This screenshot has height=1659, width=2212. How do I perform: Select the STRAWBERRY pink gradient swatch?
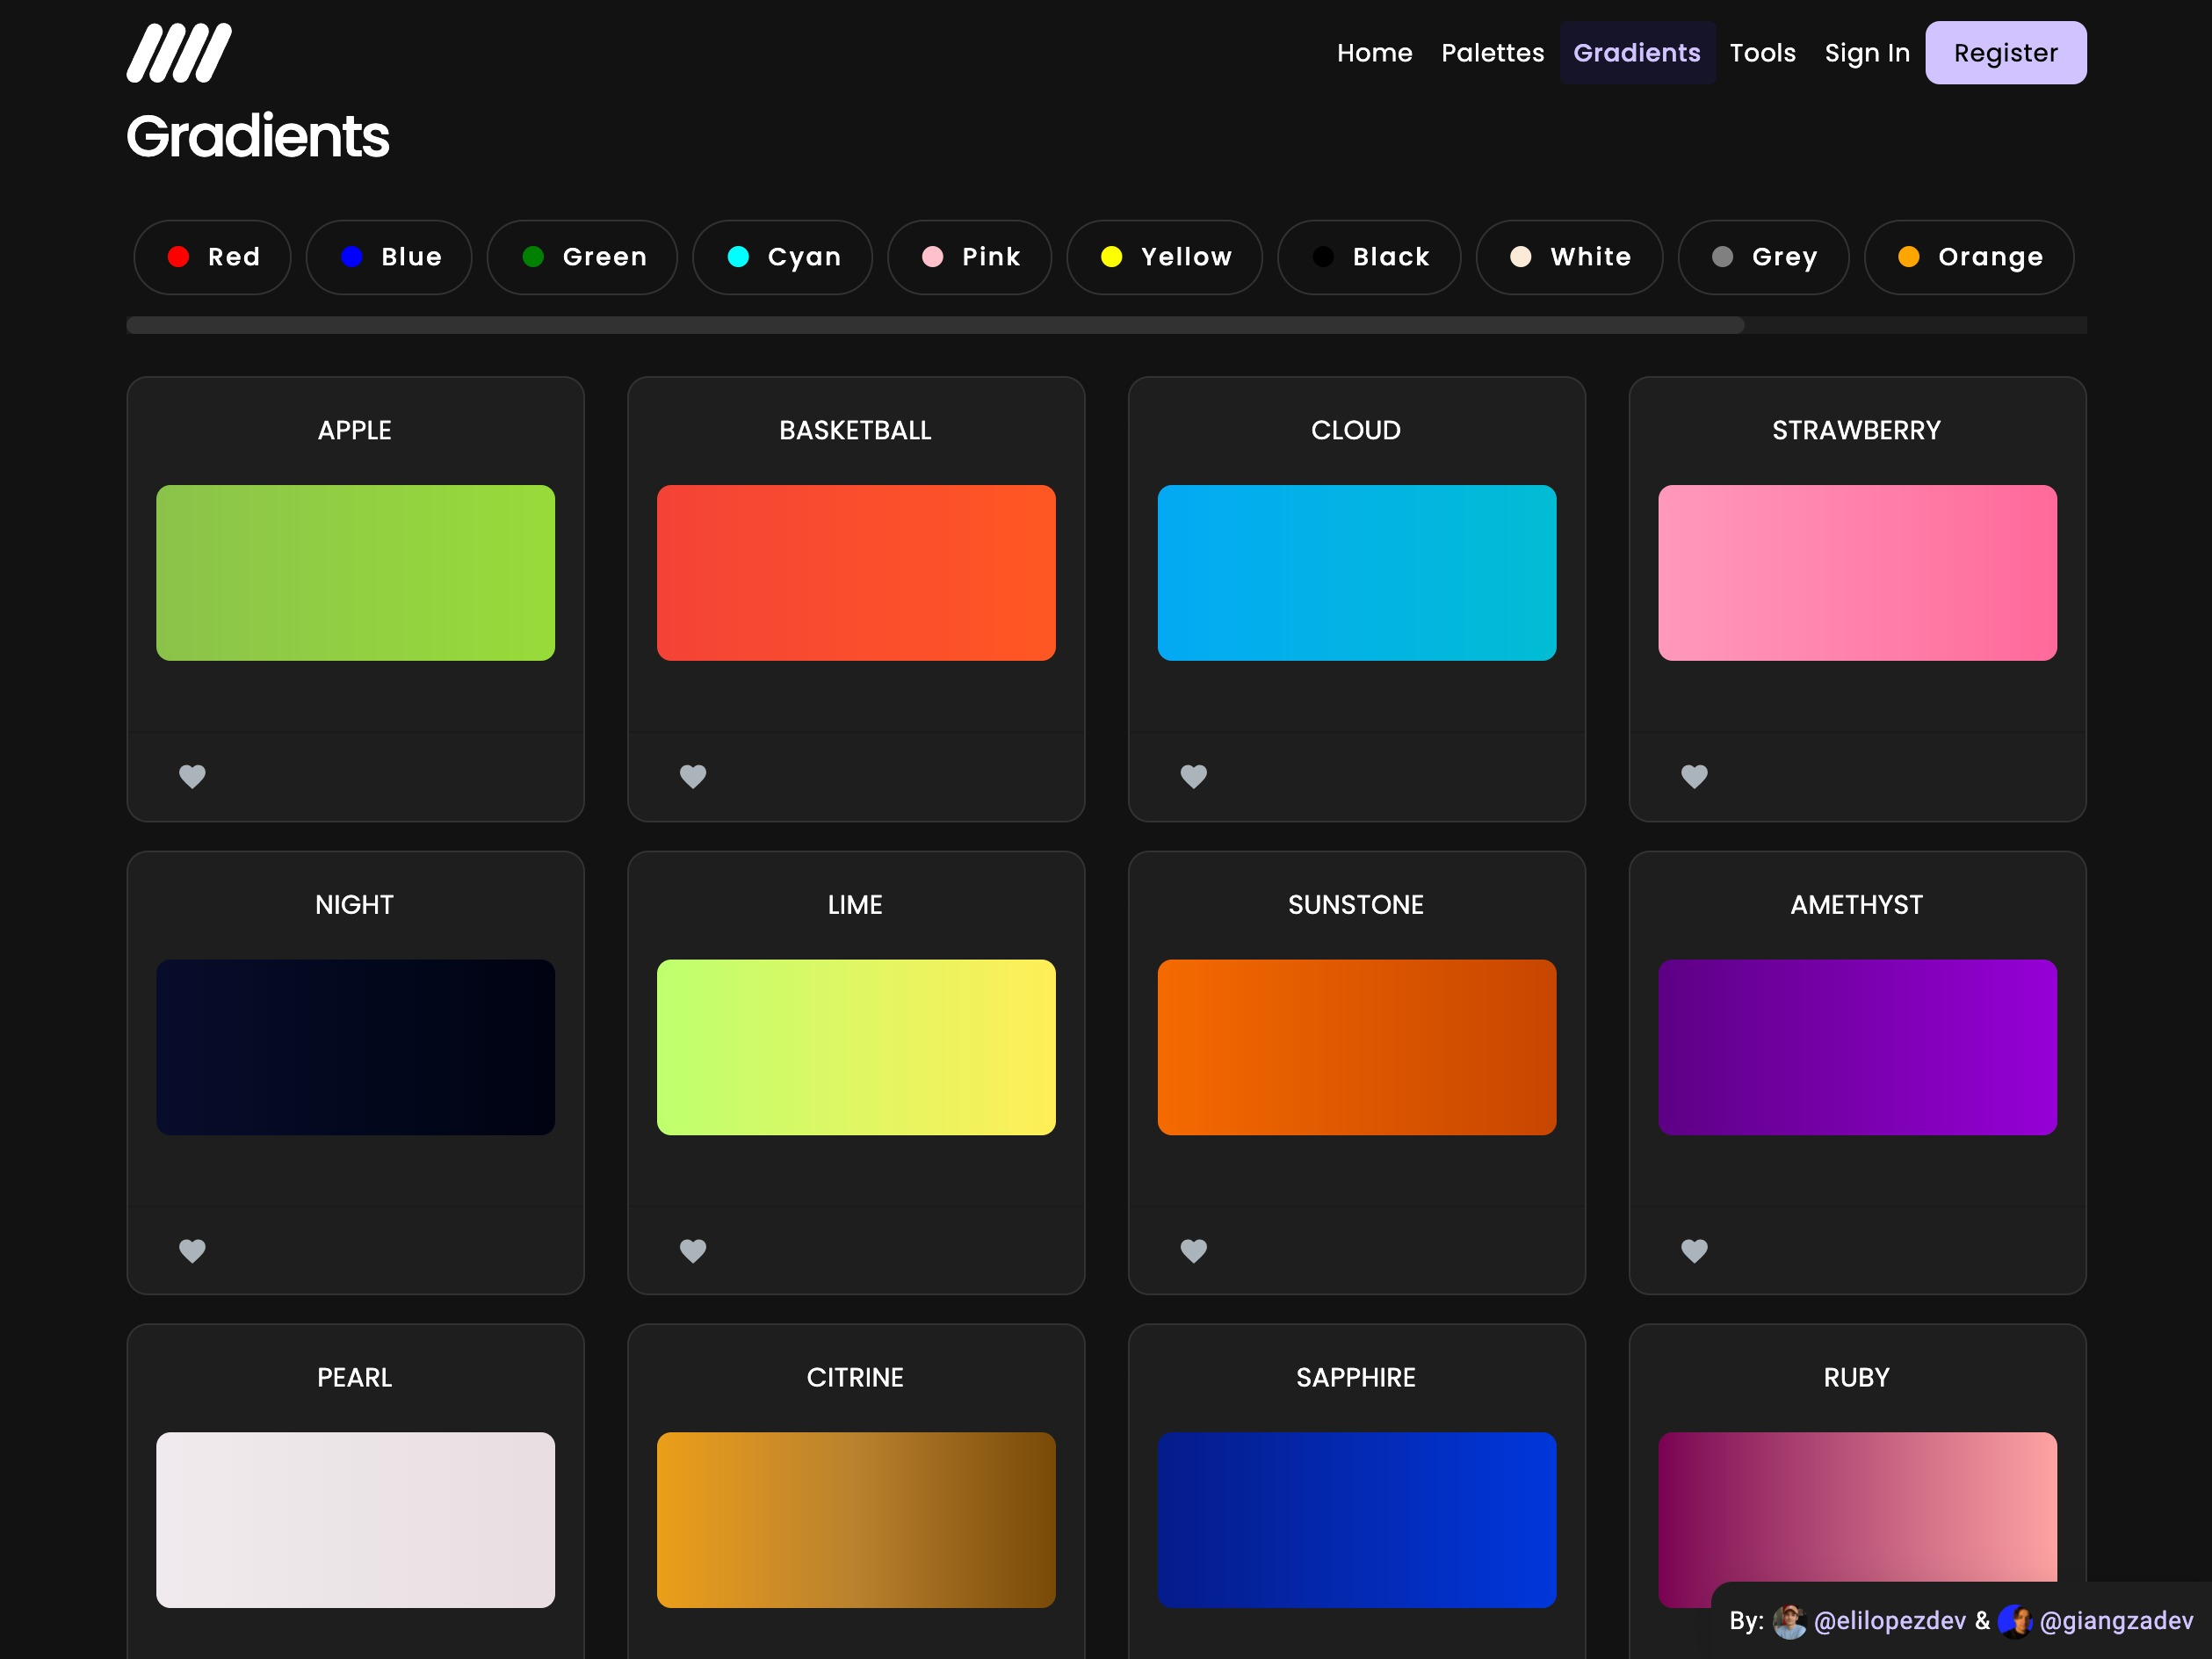(x=1857, y=573)
